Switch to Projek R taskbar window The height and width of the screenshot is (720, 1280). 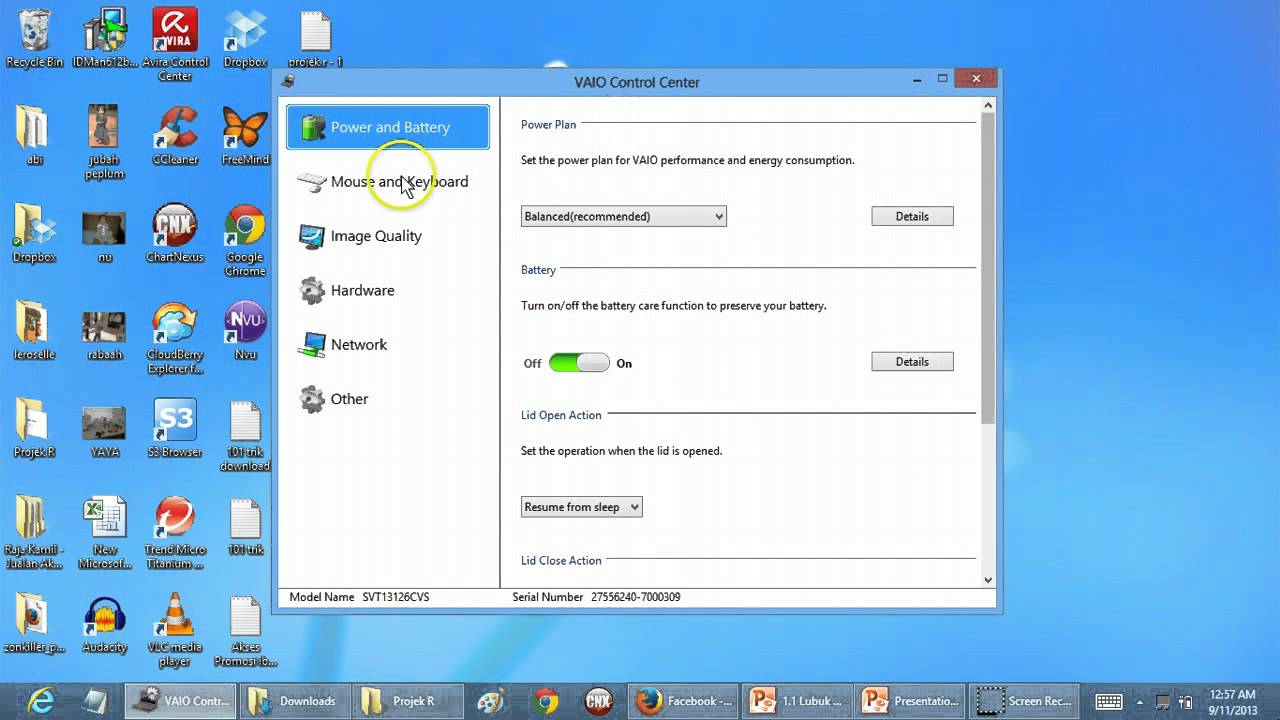[408, 701]
